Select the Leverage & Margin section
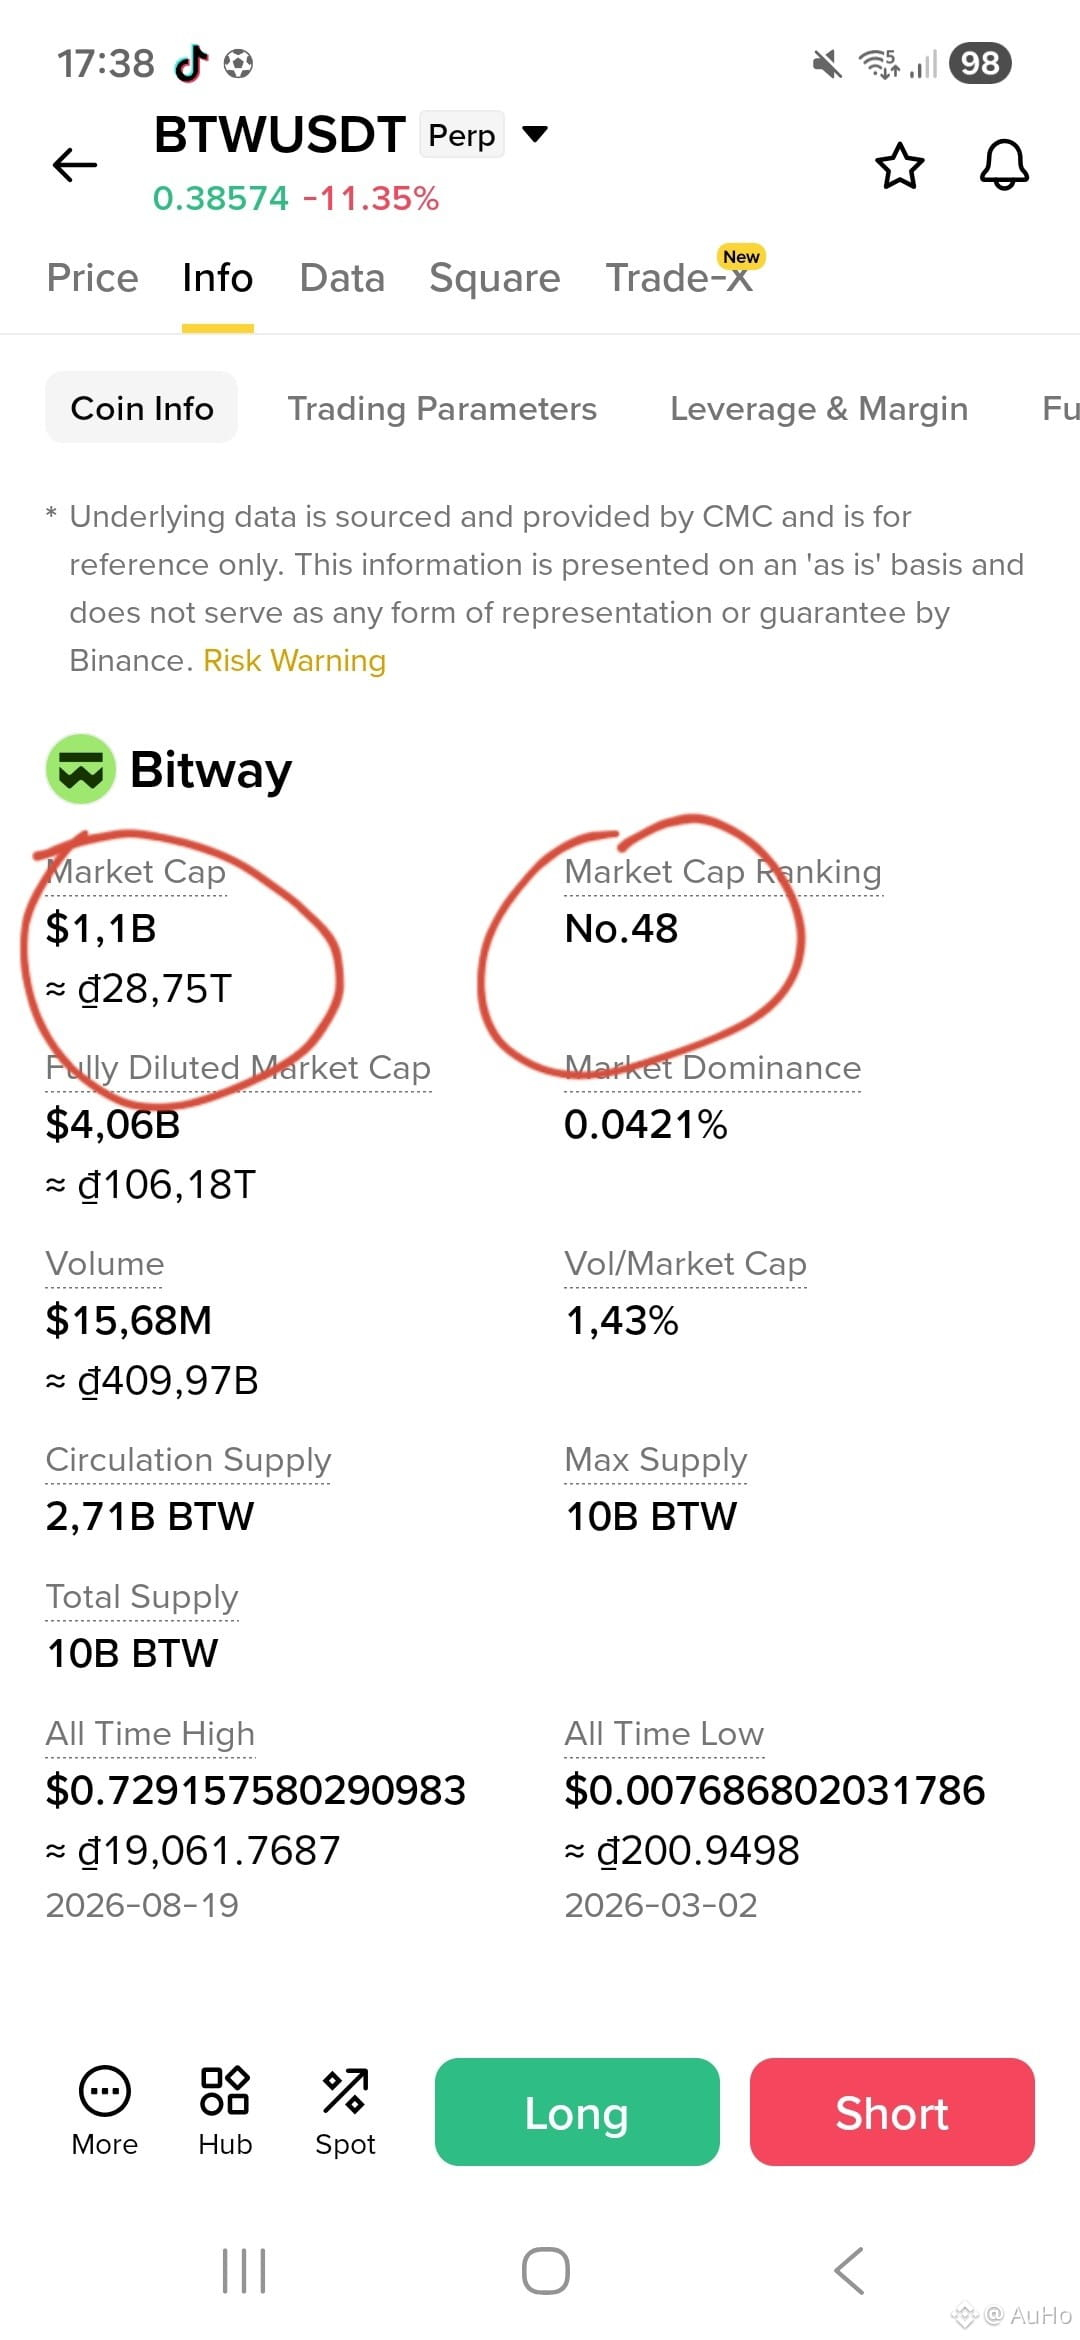 point(819,408)
